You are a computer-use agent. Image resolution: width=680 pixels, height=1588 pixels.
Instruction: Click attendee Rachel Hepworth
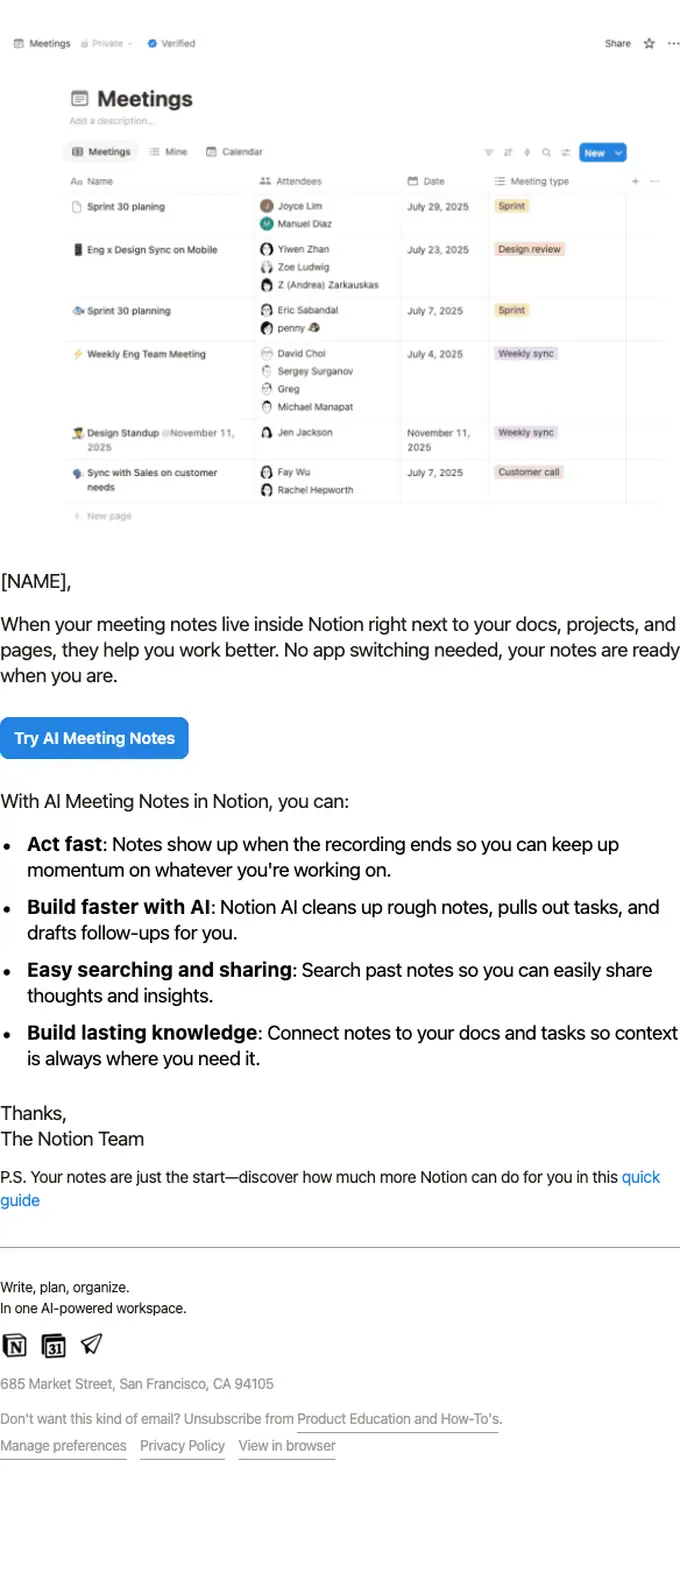(315, 490)
